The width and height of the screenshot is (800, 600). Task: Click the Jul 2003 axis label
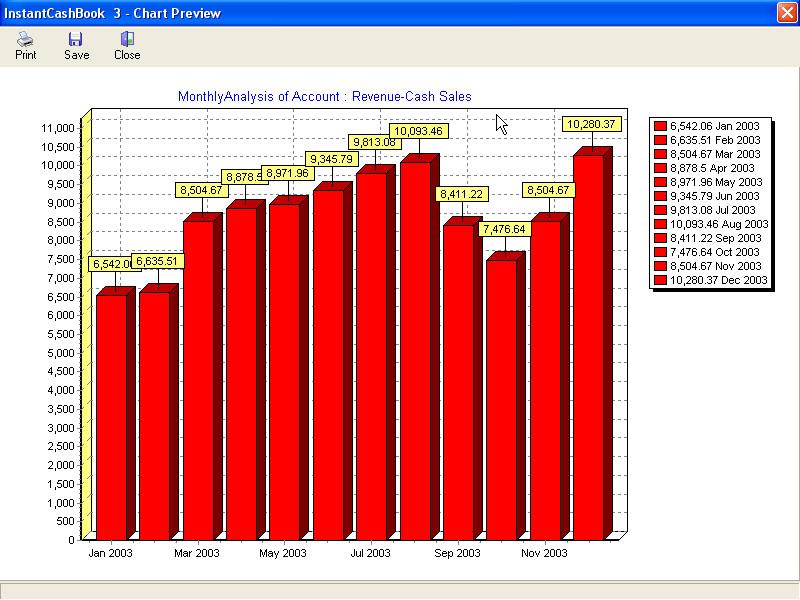click(370, 553)
